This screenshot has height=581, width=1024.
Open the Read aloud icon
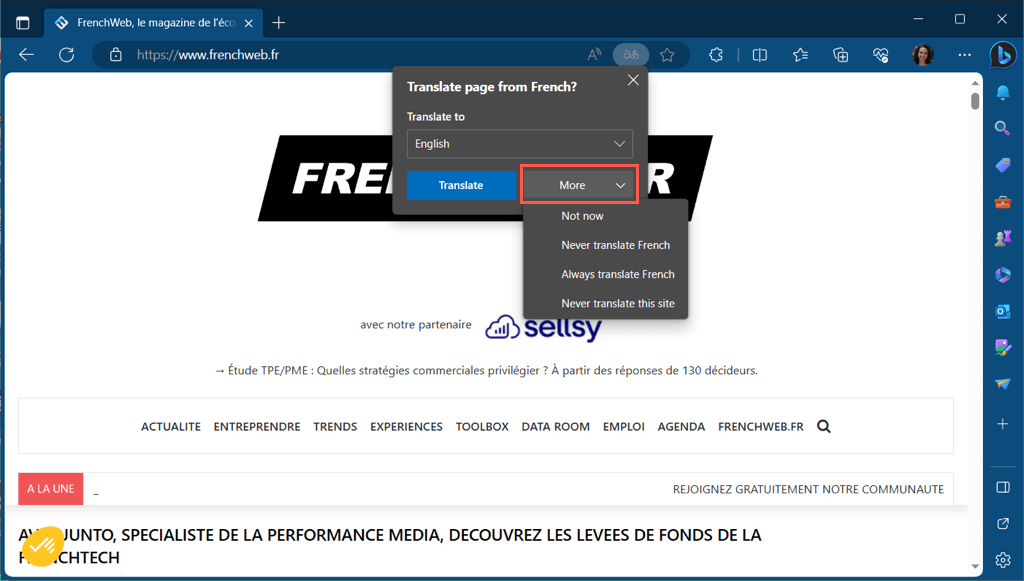point(594,55)
